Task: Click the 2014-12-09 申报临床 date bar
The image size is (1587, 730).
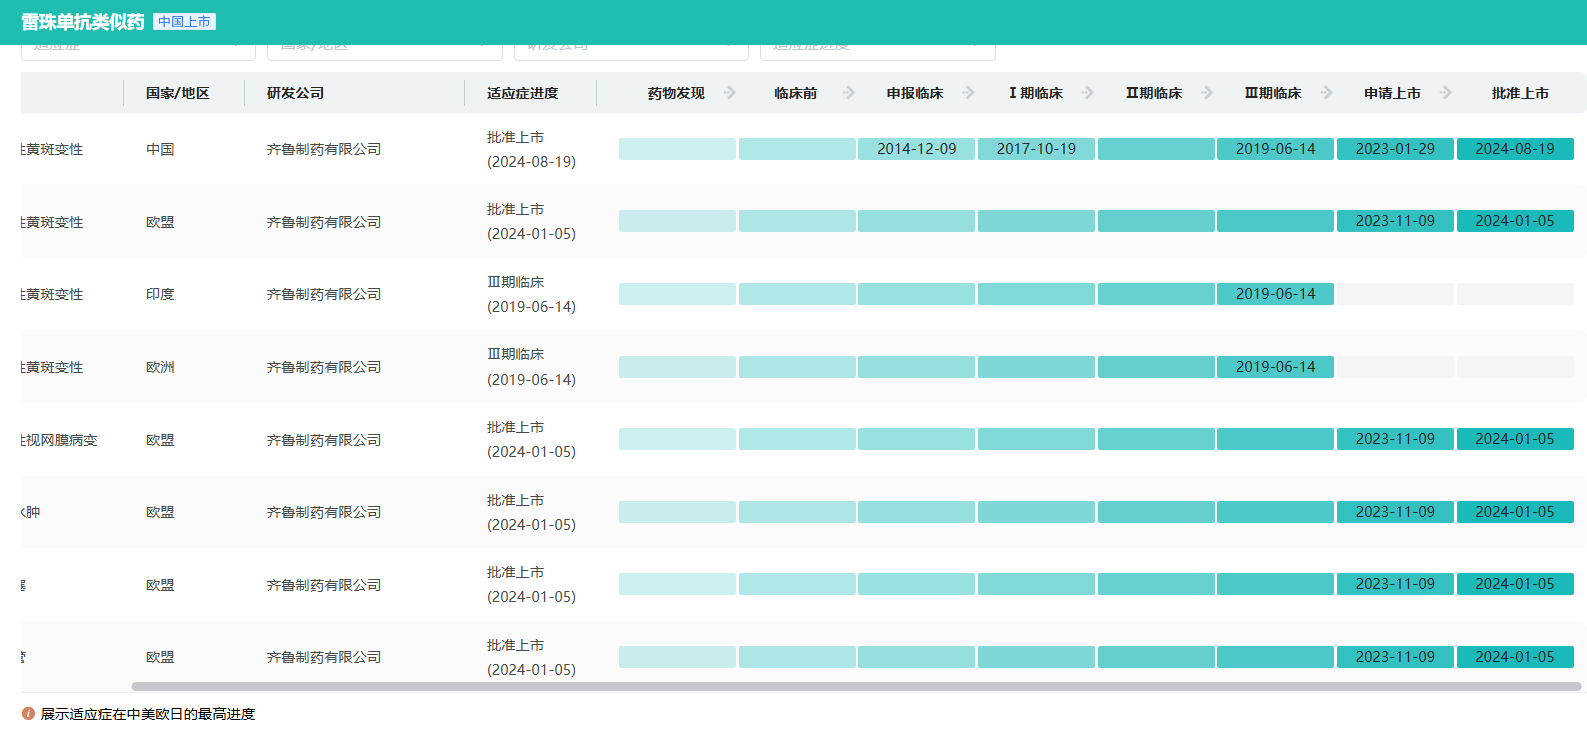Action: (916, 149)
